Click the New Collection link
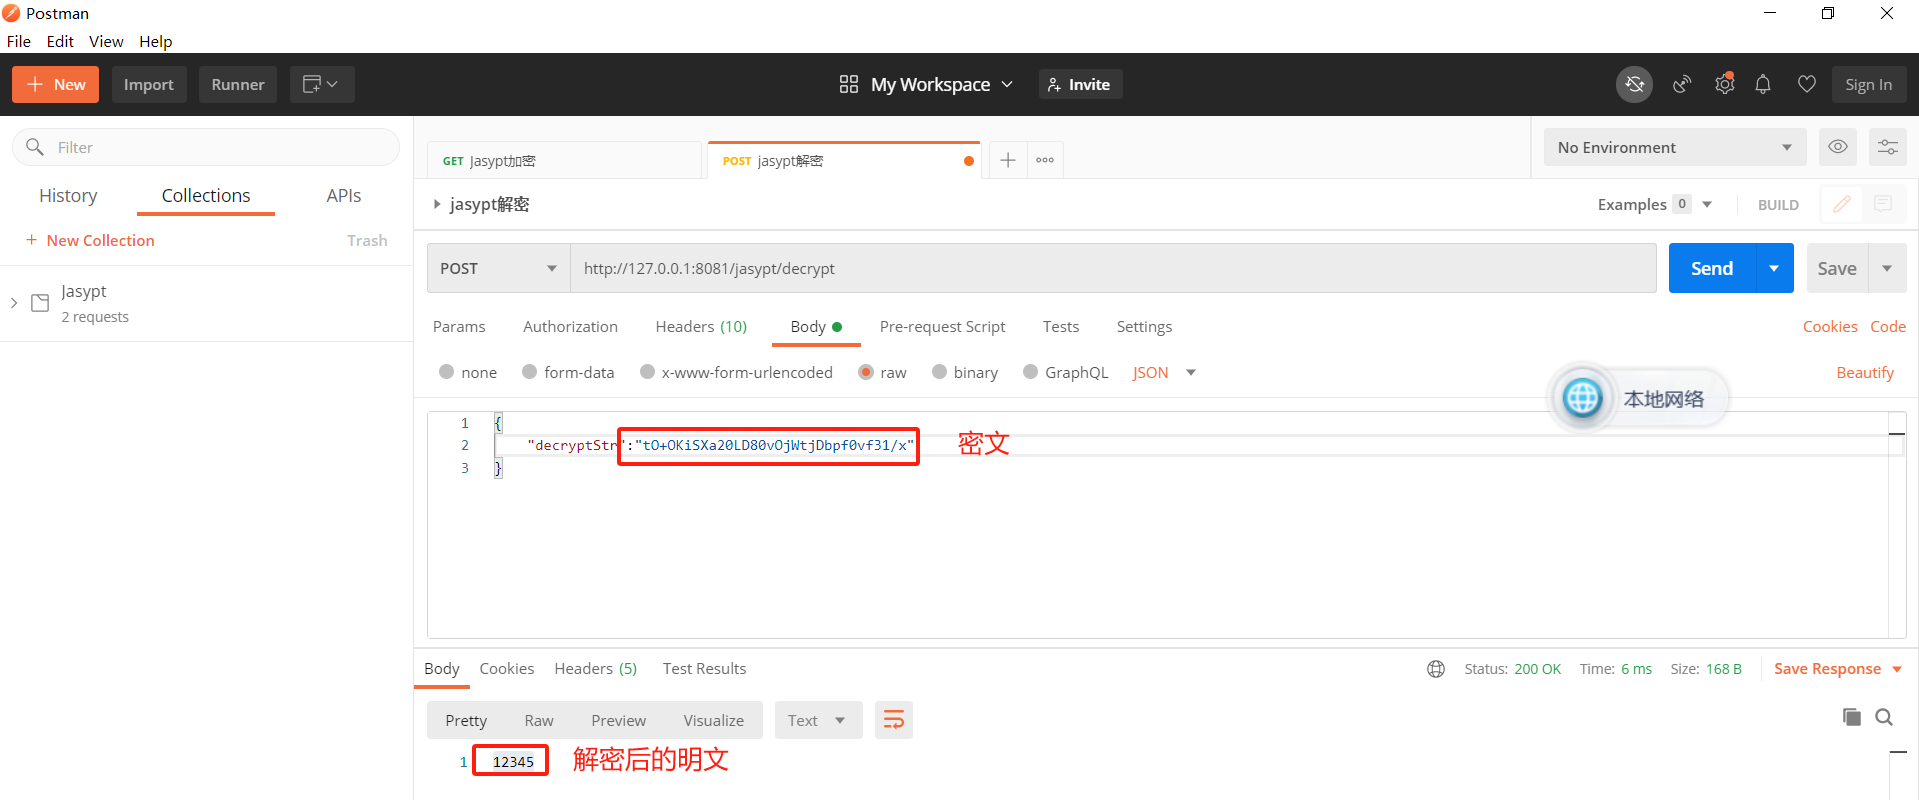Screen dimensions: 1919x800 [90, 241]
